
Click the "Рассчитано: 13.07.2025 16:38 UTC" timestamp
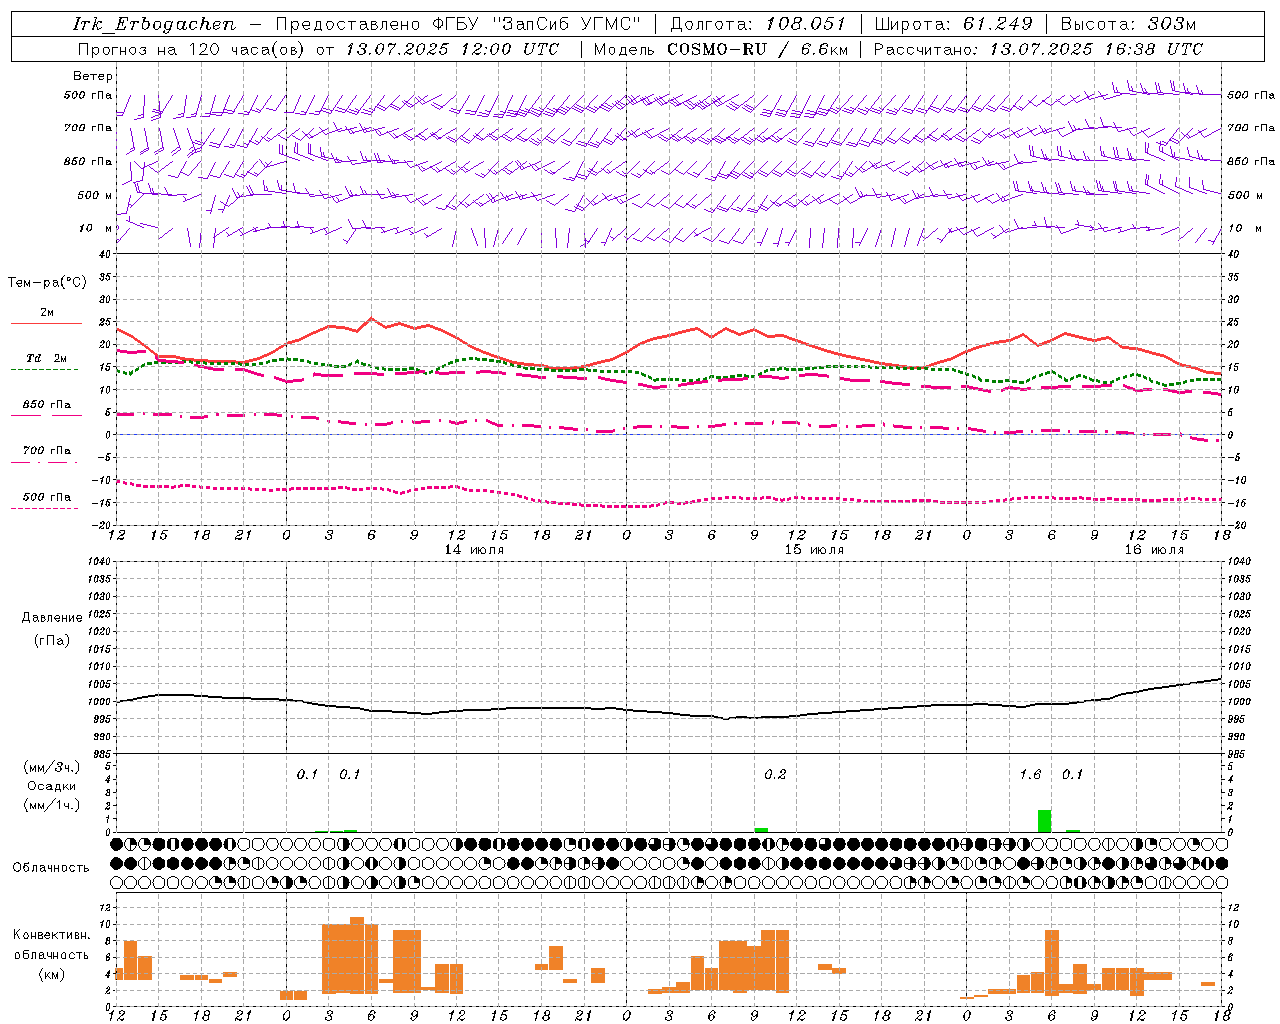click(x=1038, y=49)
